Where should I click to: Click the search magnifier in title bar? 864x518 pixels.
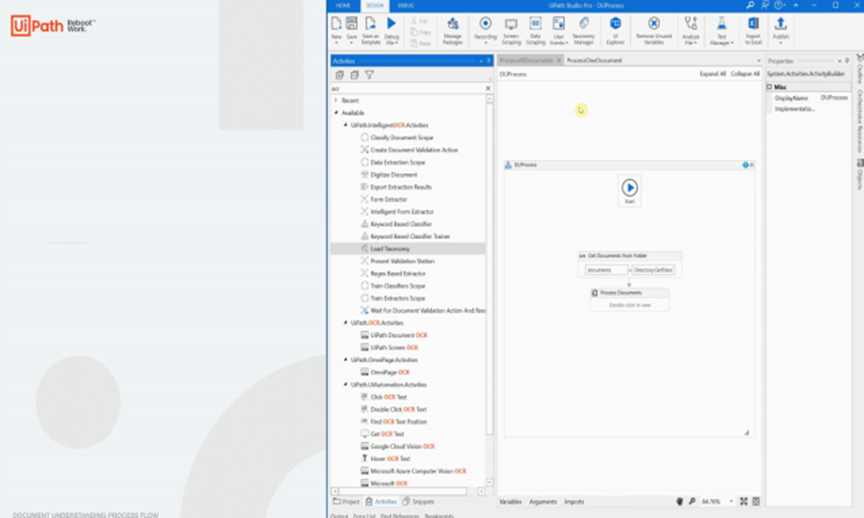[750, 5]
